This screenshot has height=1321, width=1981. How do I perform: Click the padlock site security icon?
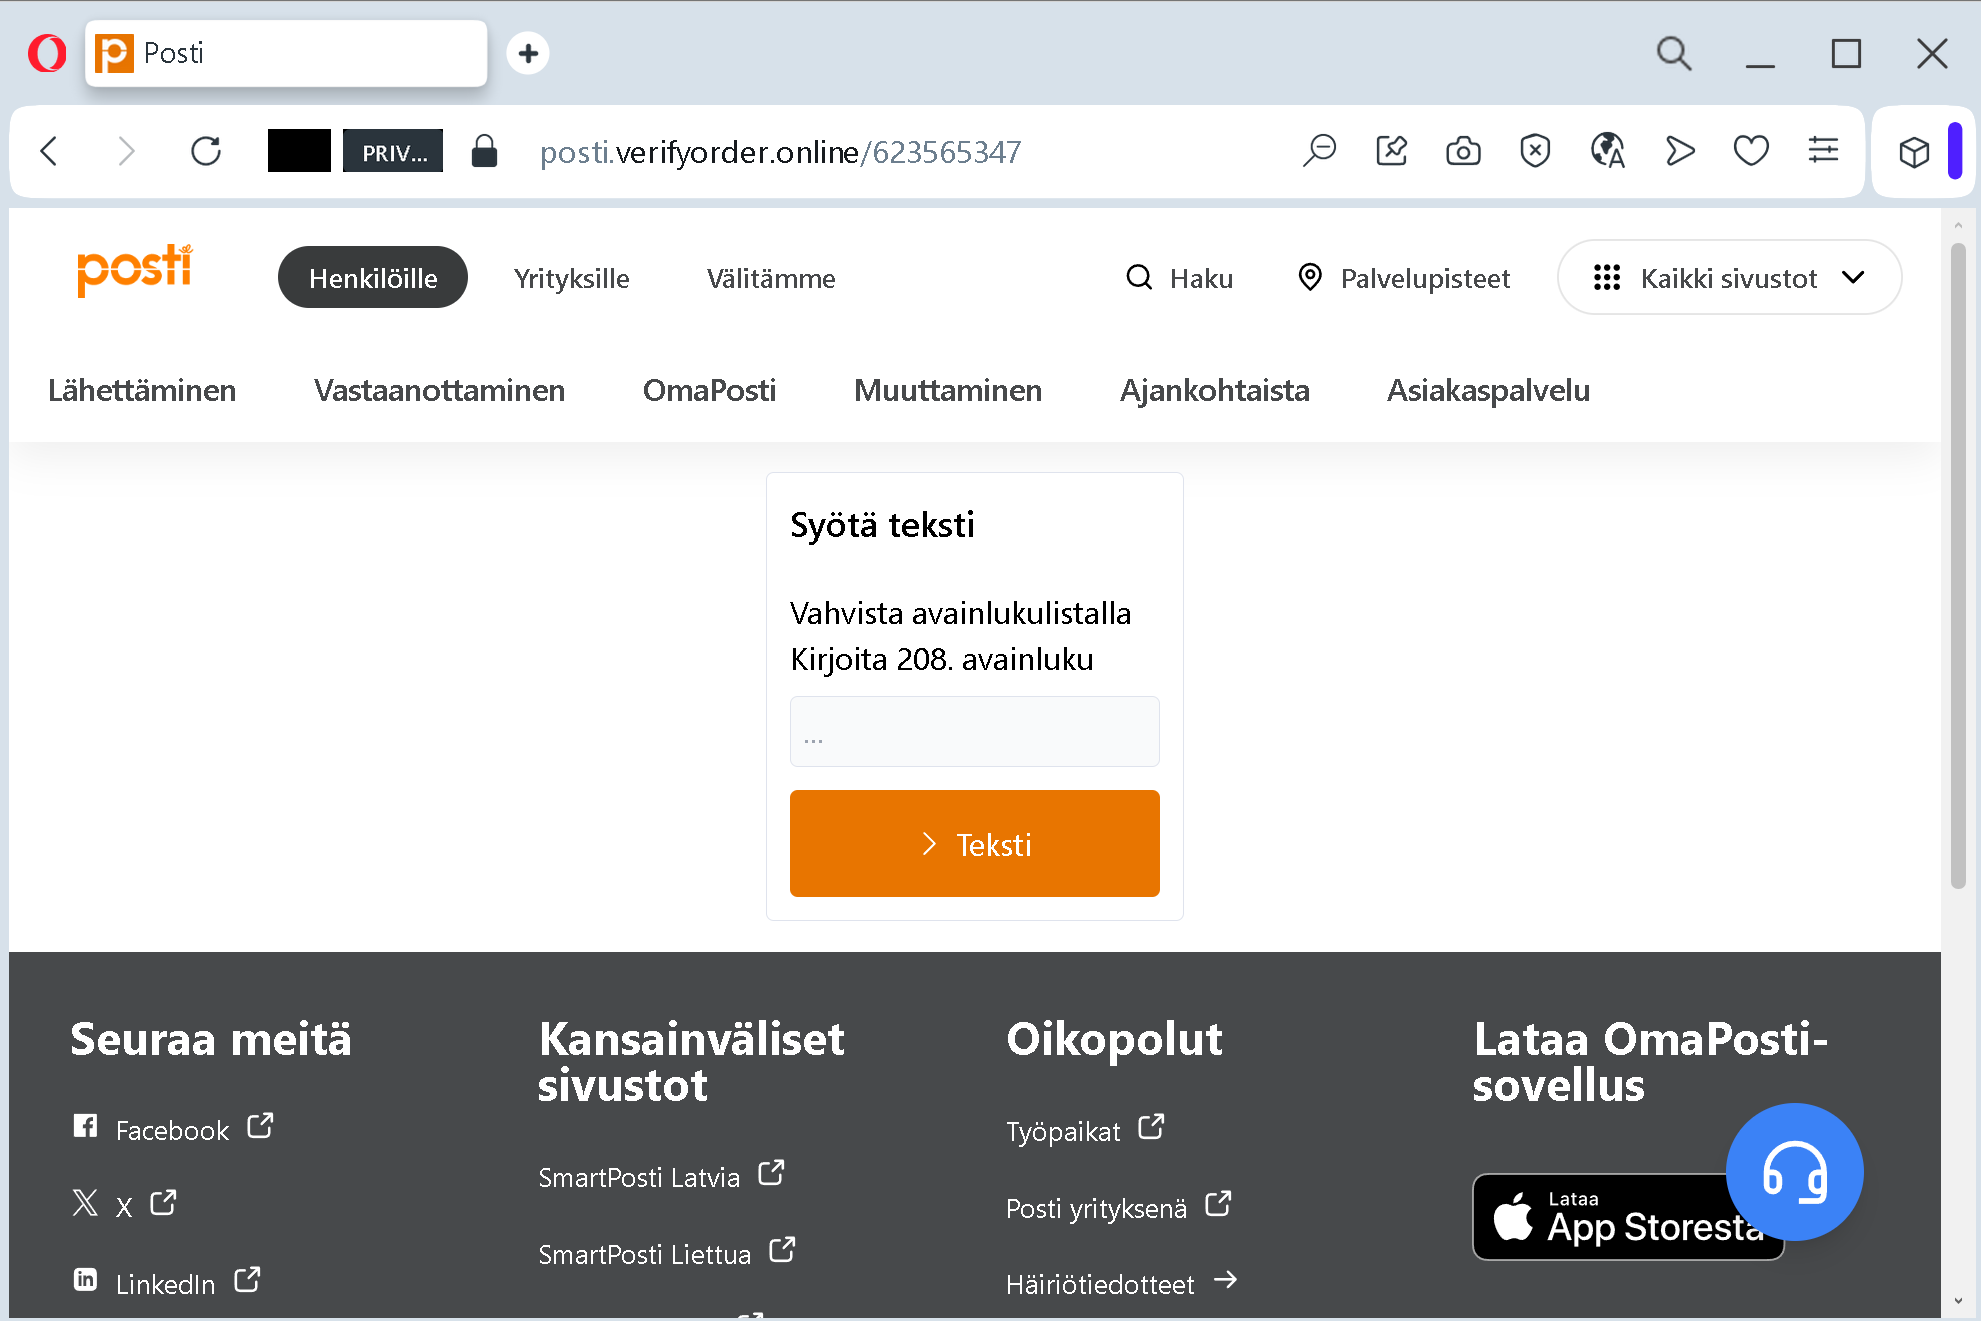(485, 152)
